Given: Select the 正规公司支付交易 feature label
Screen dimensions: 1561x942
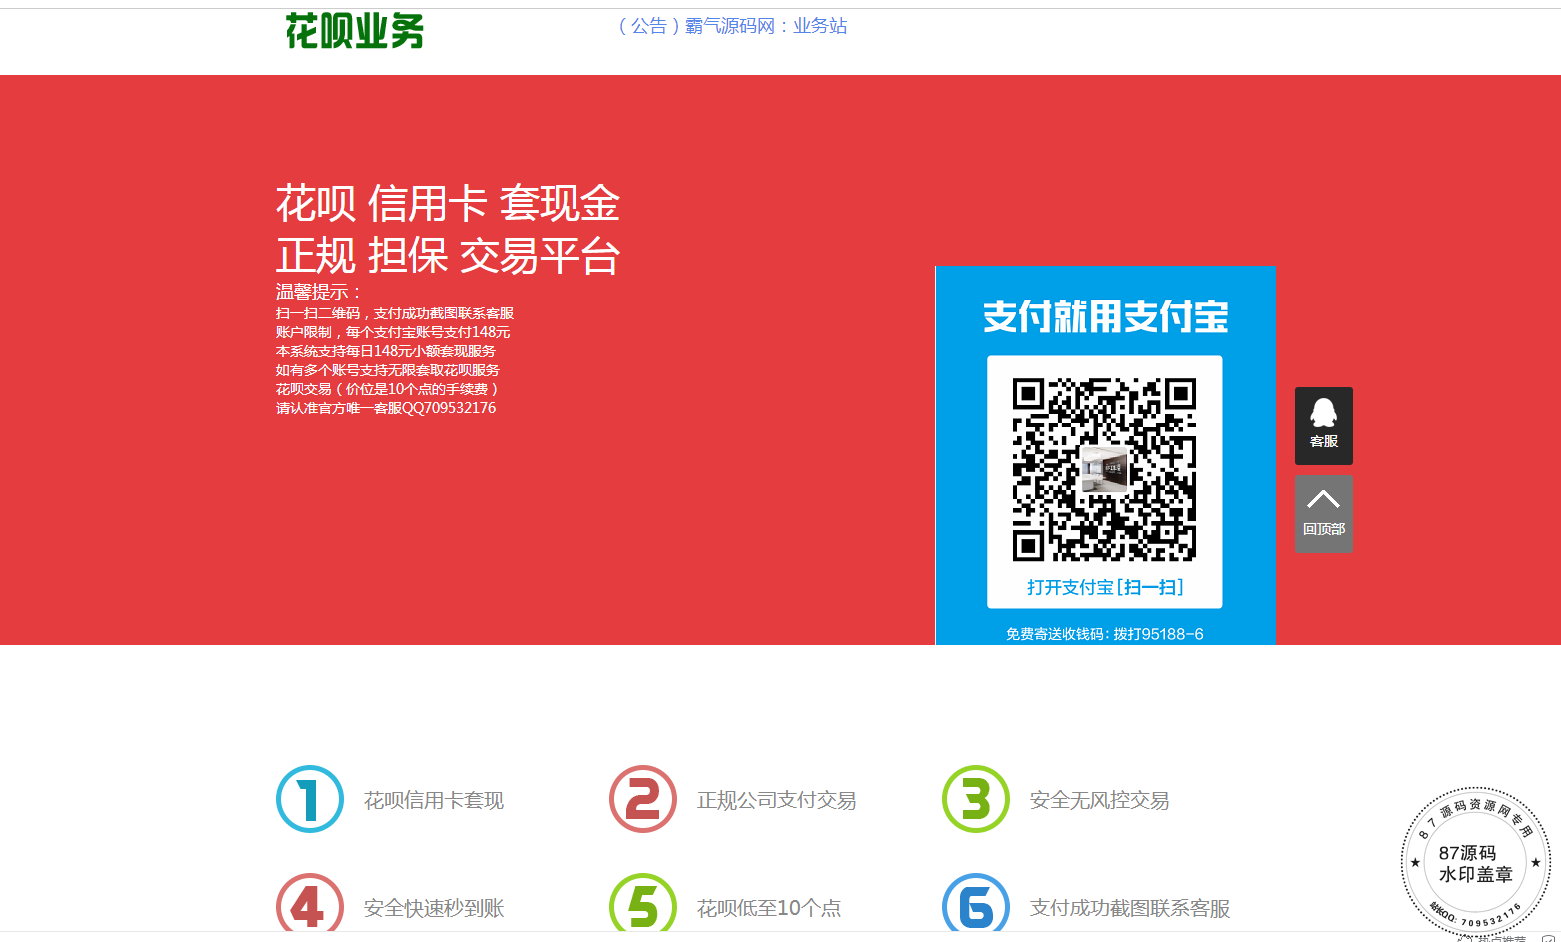Looking at the screenshot, I should 776,800.
